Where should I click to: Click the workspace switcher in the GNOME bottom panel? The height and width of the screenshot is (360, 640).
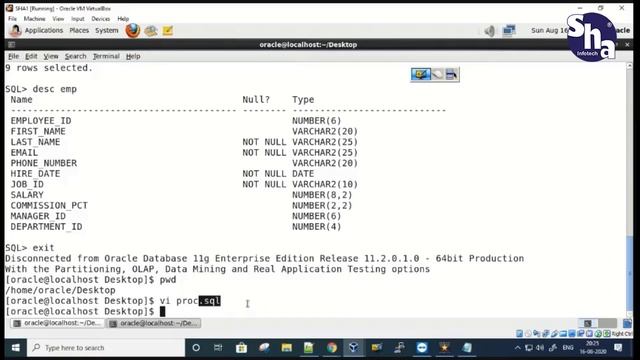tap(597, 323)
